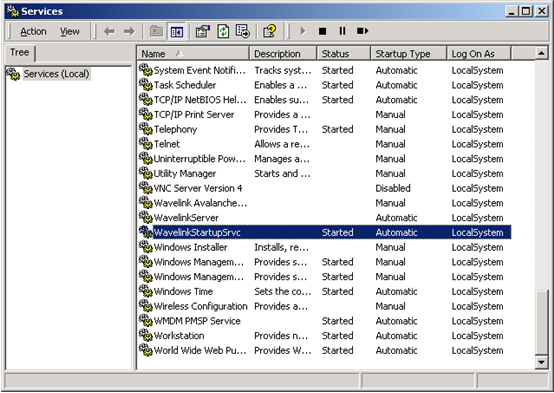Click the Refresh toolbar icon
Screen dimensions: 554x393
[223, 31]
